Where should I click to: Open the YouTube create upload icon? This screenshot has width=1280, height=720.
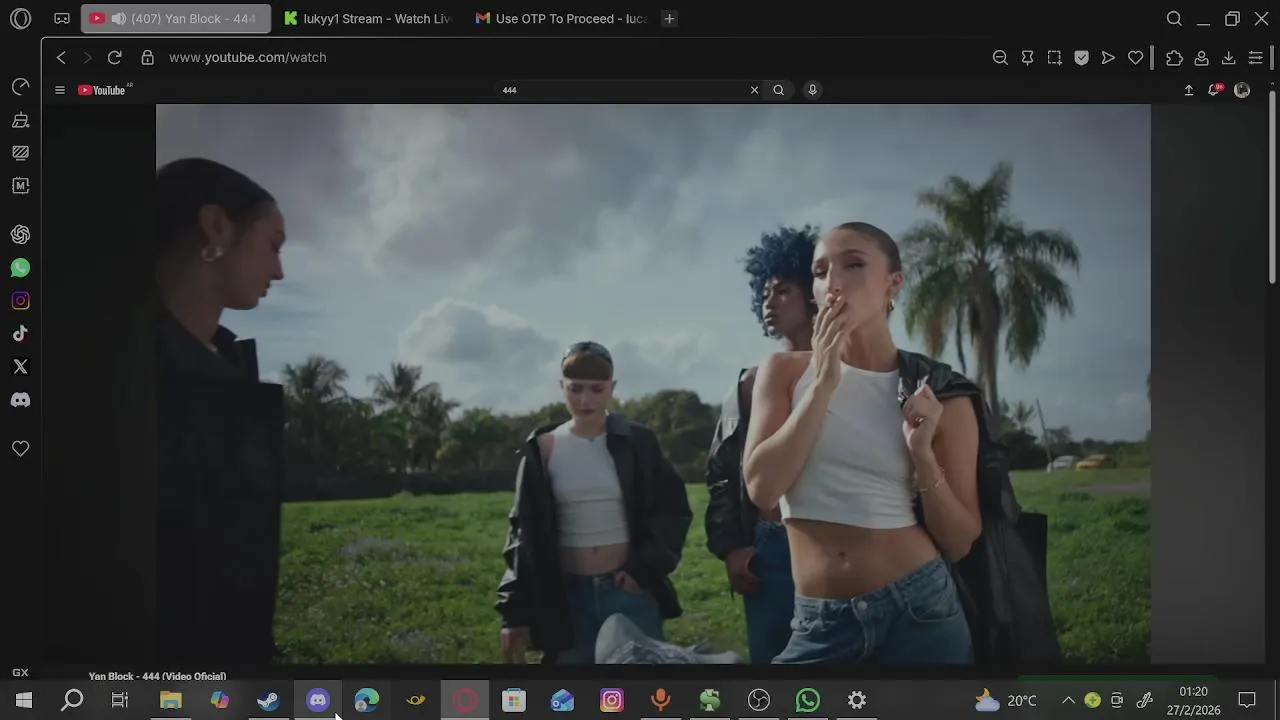(1189, 90)
